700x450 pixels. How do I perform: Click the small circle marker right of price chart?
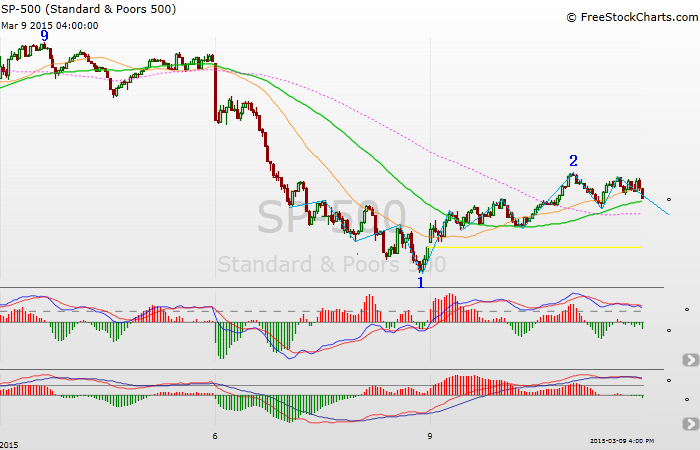(669, 199)
